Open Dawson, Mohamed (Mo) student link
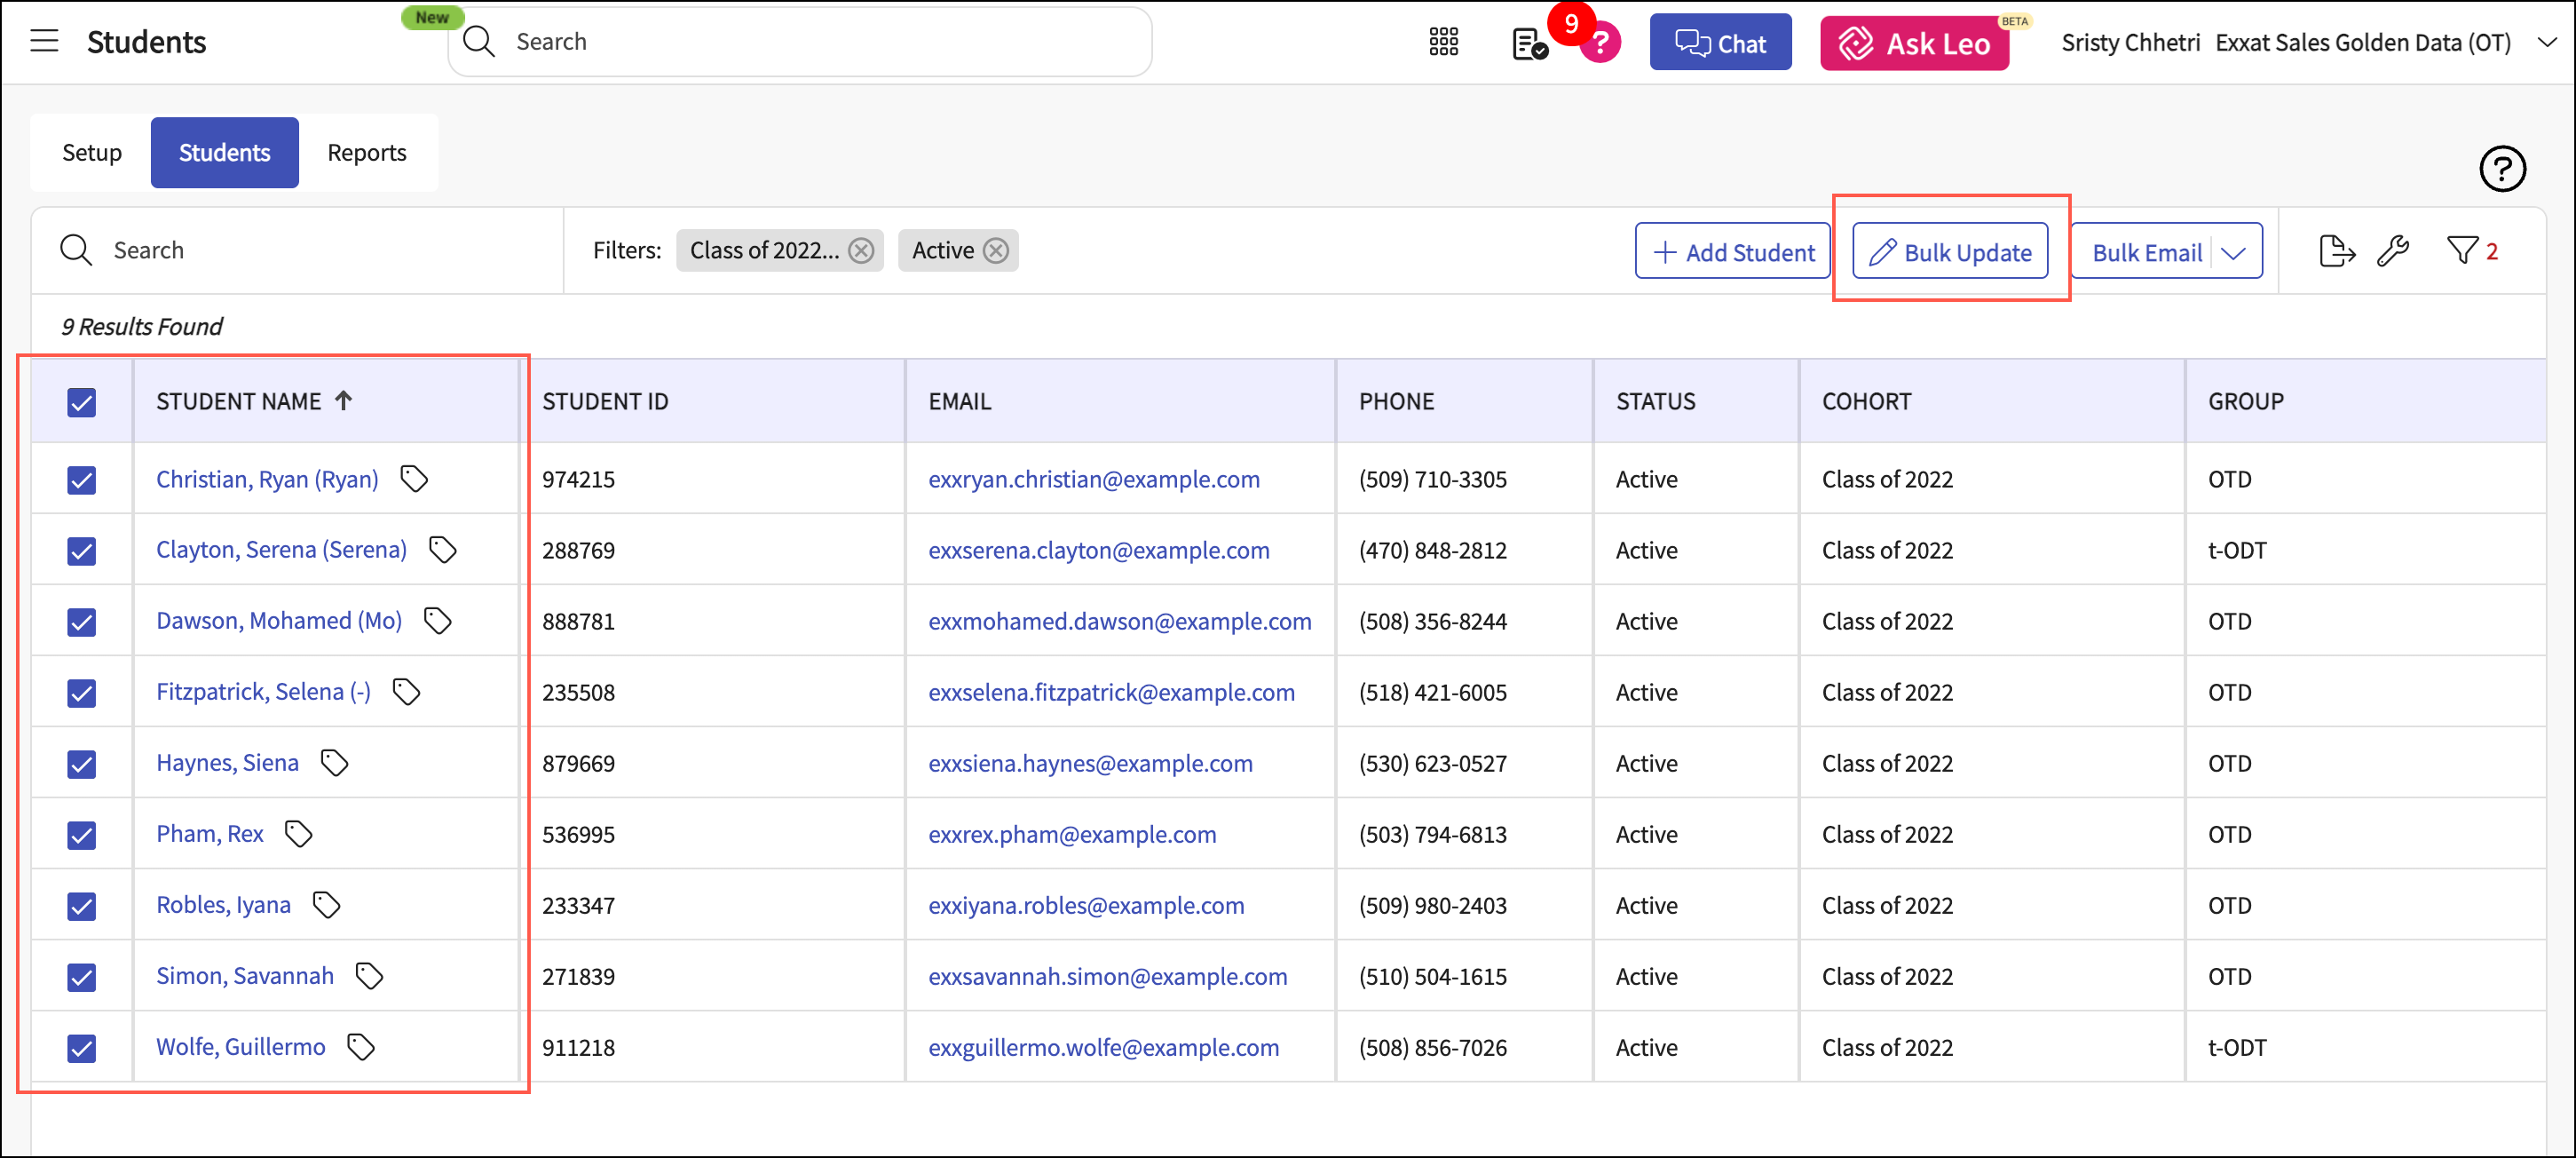Viewport: 2576px width, 1158px height. click(x=279, y=621)
